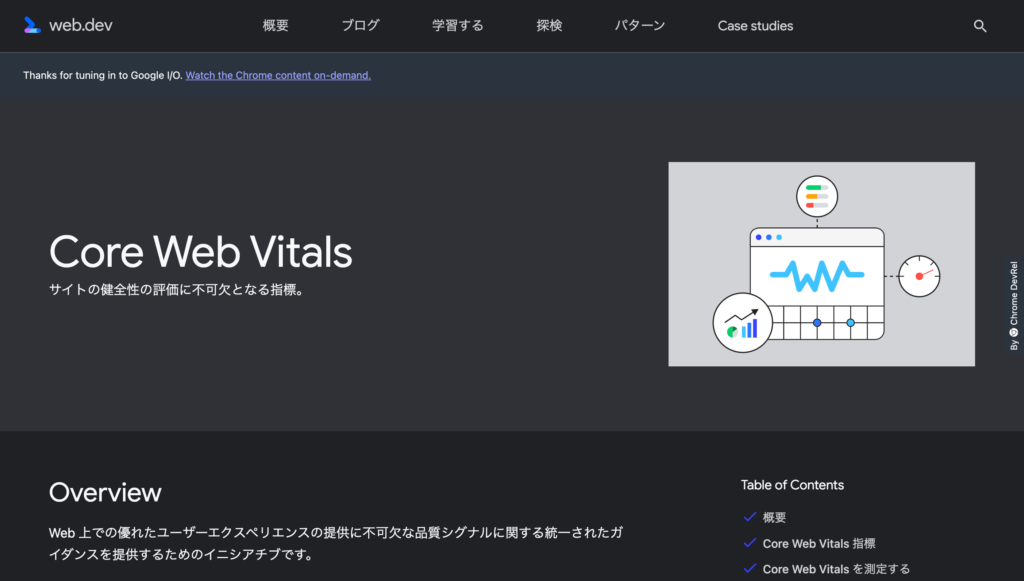The width and height of the screenshot is (1024, 581).
Task: Select パターン in the top navigation
Action: (x=640, y=26)
